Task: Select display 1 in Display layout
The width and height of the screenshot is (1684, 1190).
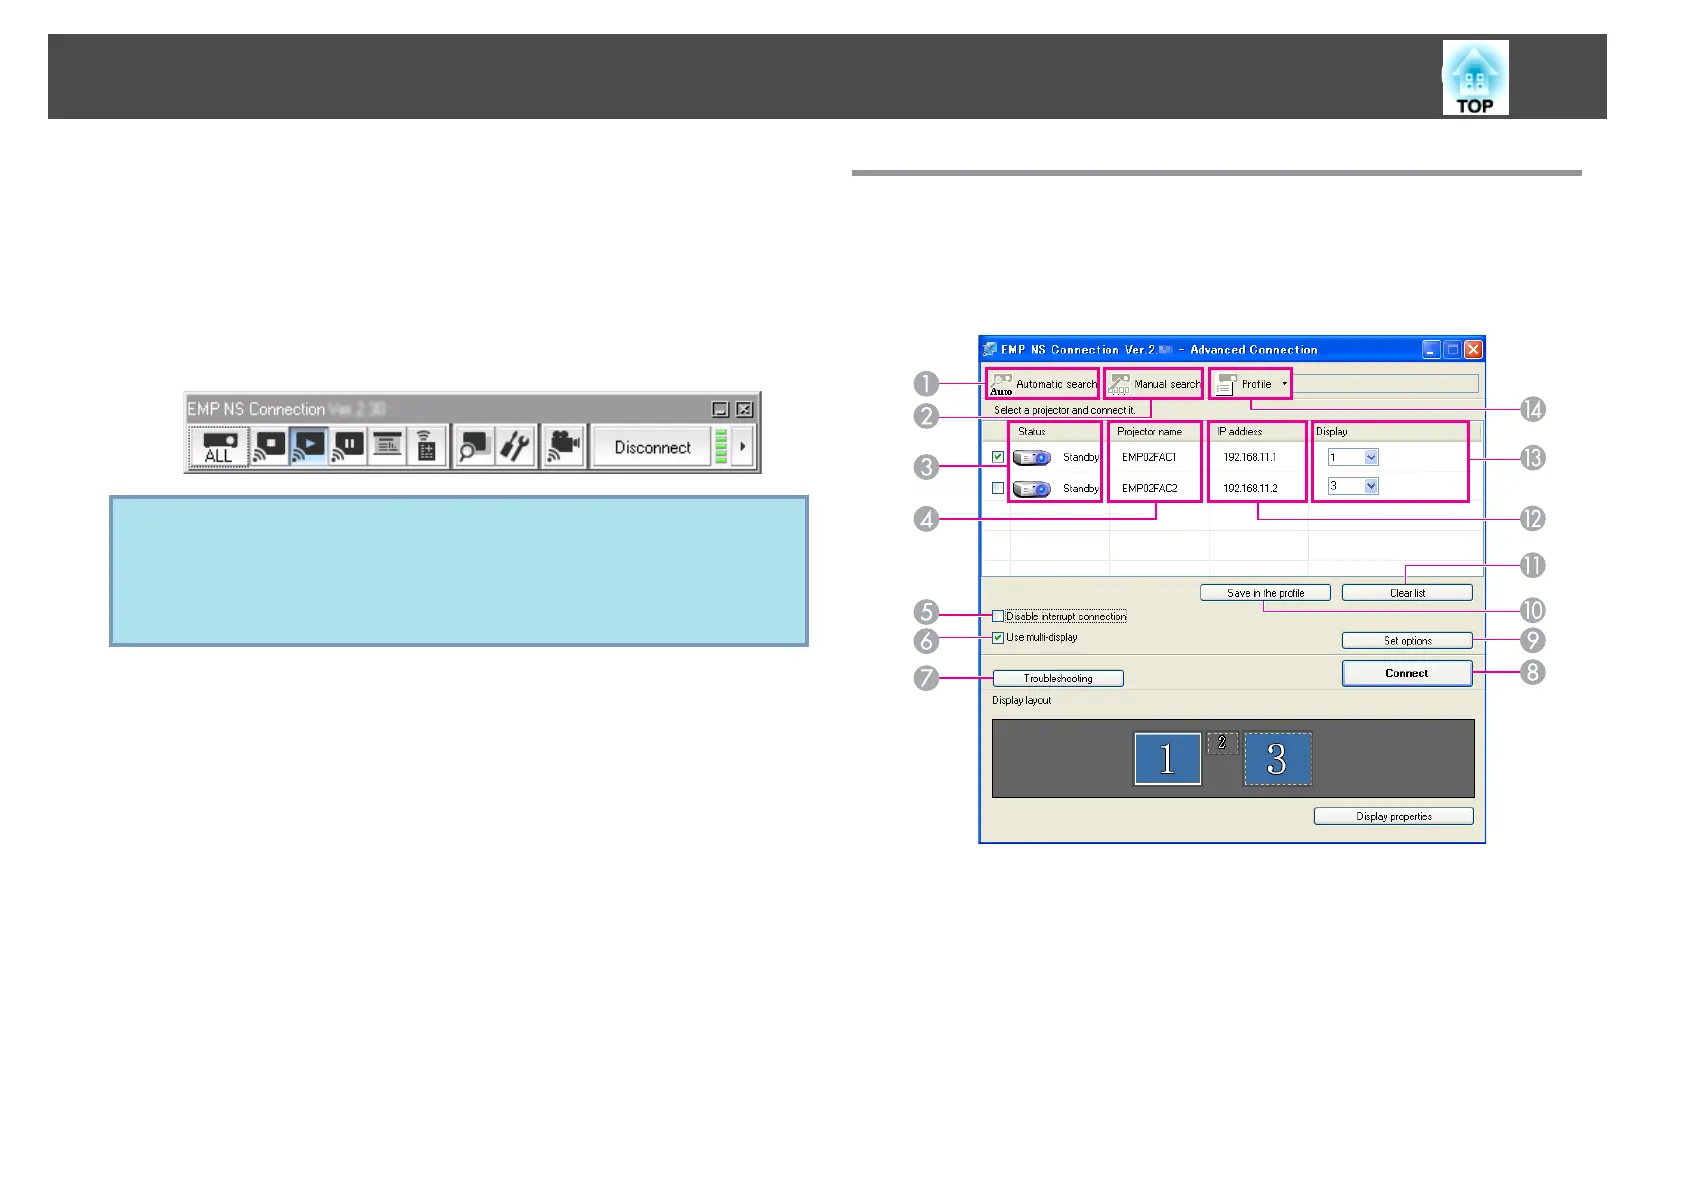Action: pyautogui.click(x=1167, y=759)
